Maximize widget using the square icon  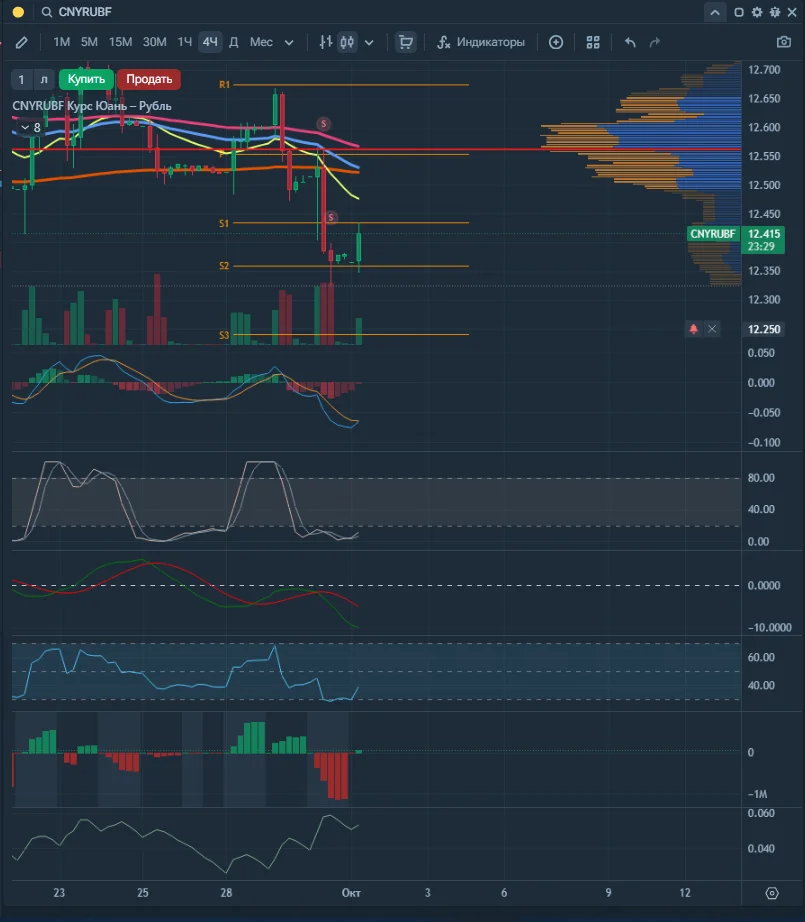pos(739,12)
